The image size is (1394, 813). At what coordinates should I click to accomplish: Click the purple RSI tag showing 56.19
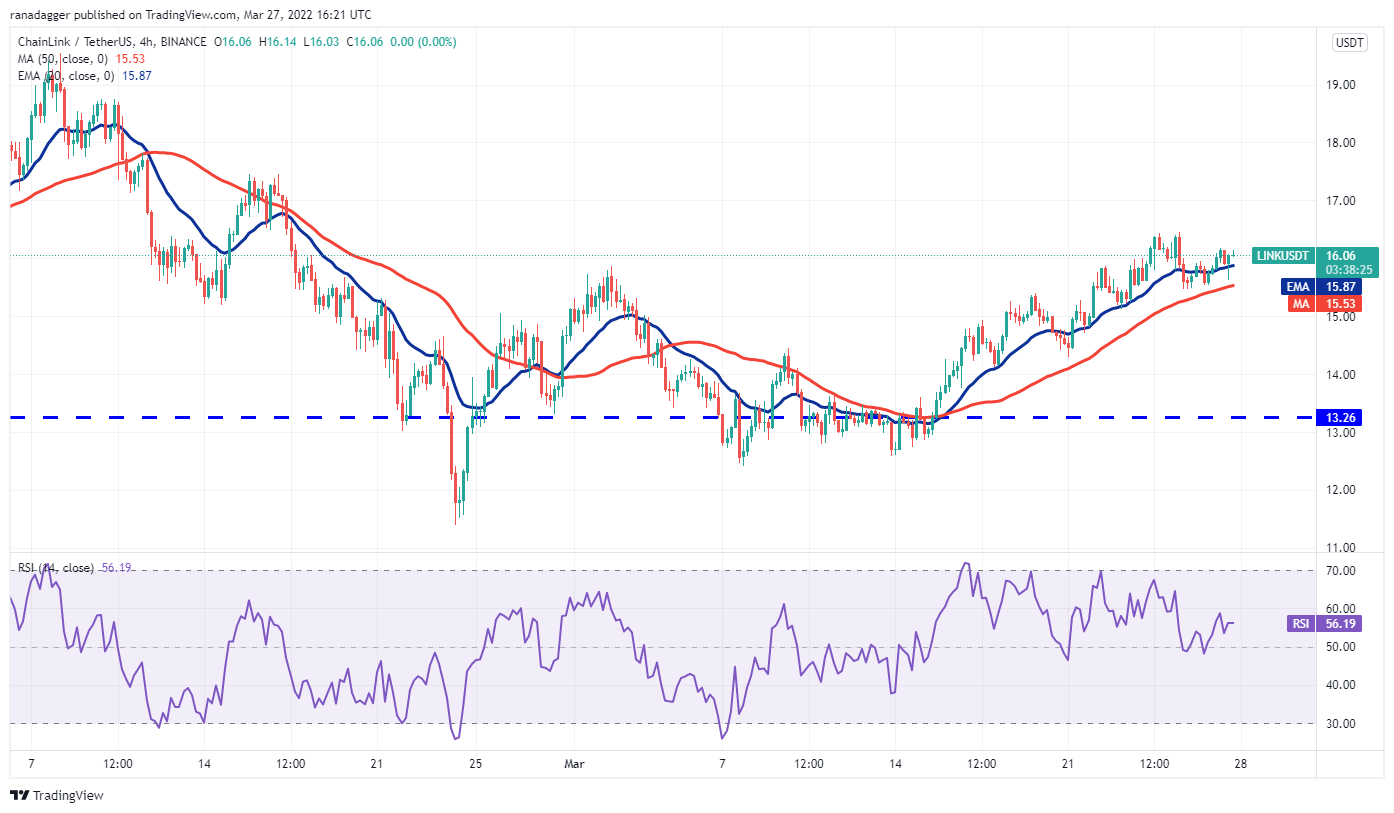coord(1300,624)
